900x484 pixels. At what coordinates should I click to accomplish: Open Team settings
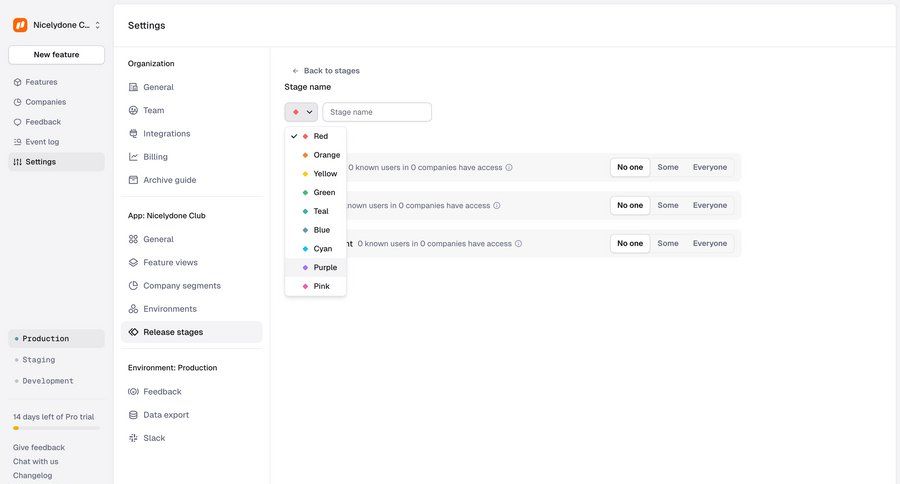tap(192, 110)
